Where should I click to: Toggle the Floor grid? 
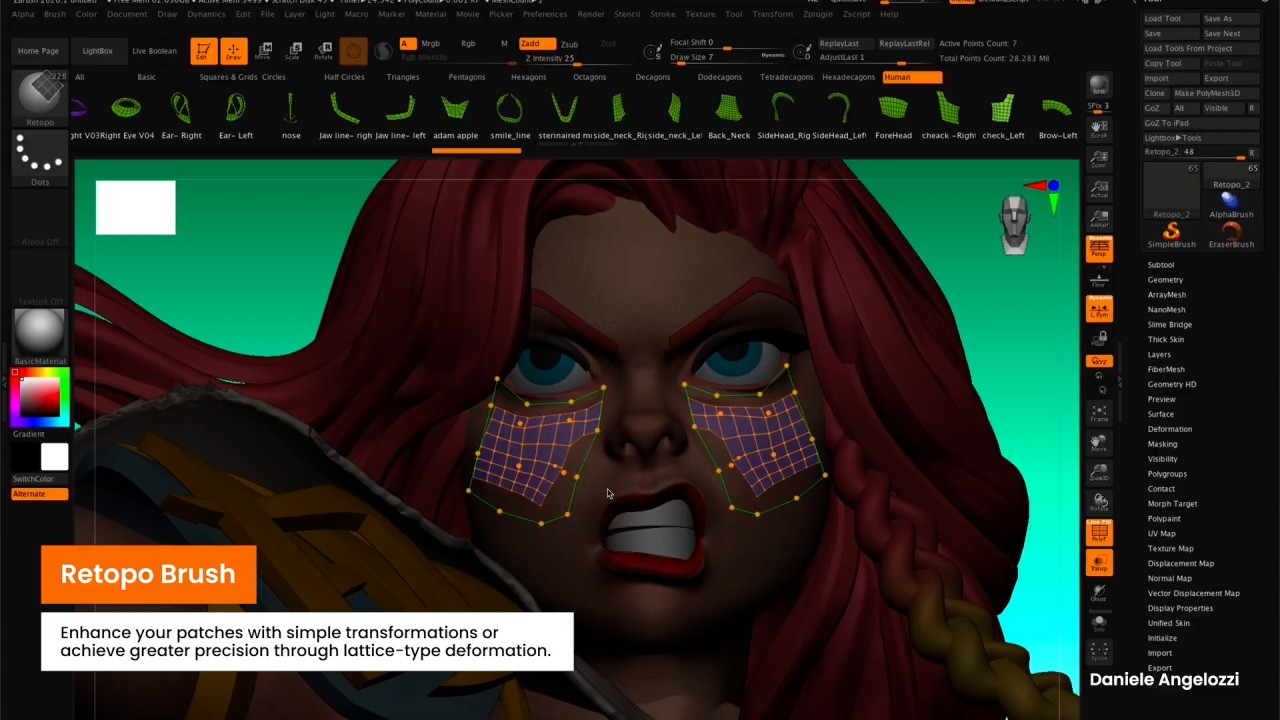(x=1099, y=278)
